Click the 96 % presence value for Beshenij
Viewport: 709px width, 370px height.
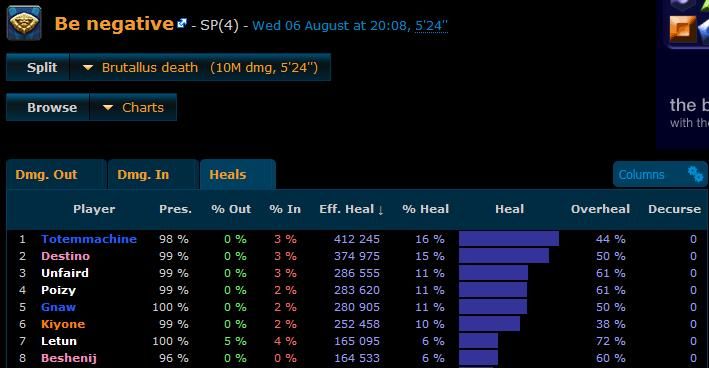point(174,358)
